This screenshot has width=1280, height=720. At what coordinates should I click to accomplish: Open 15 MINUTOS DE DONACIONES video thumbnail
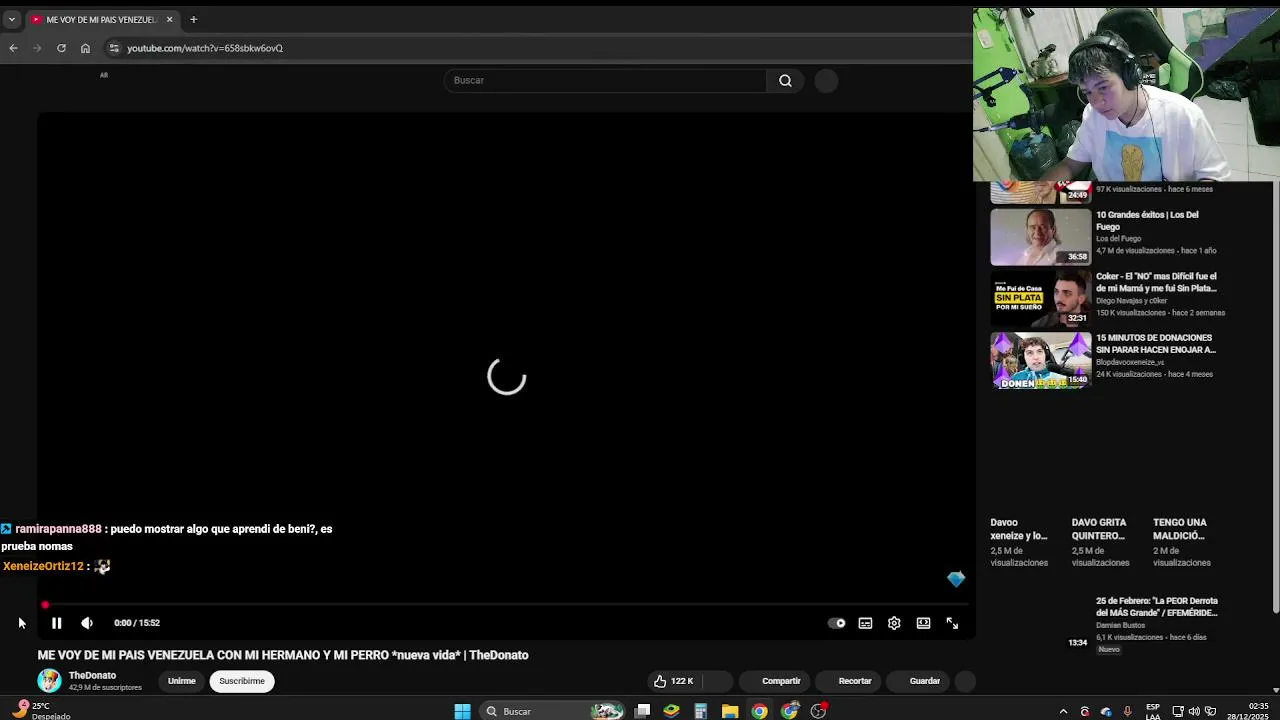(1041, 360)
